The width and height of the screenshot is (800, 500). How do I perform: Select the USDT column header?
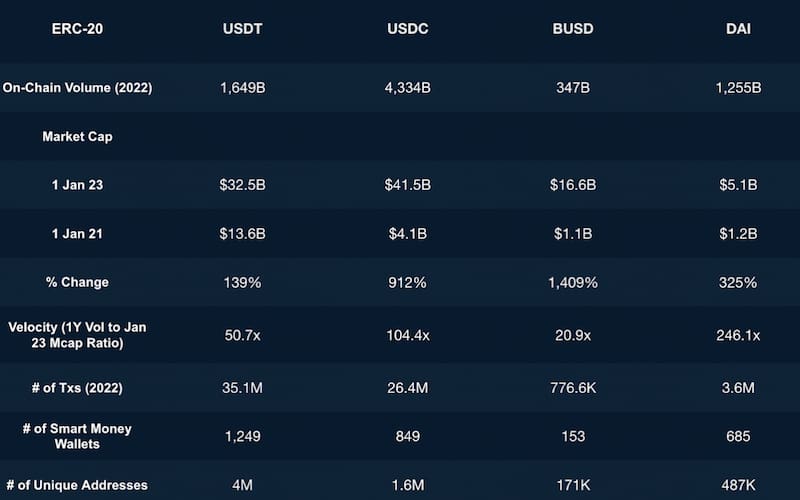click(241, 29)
